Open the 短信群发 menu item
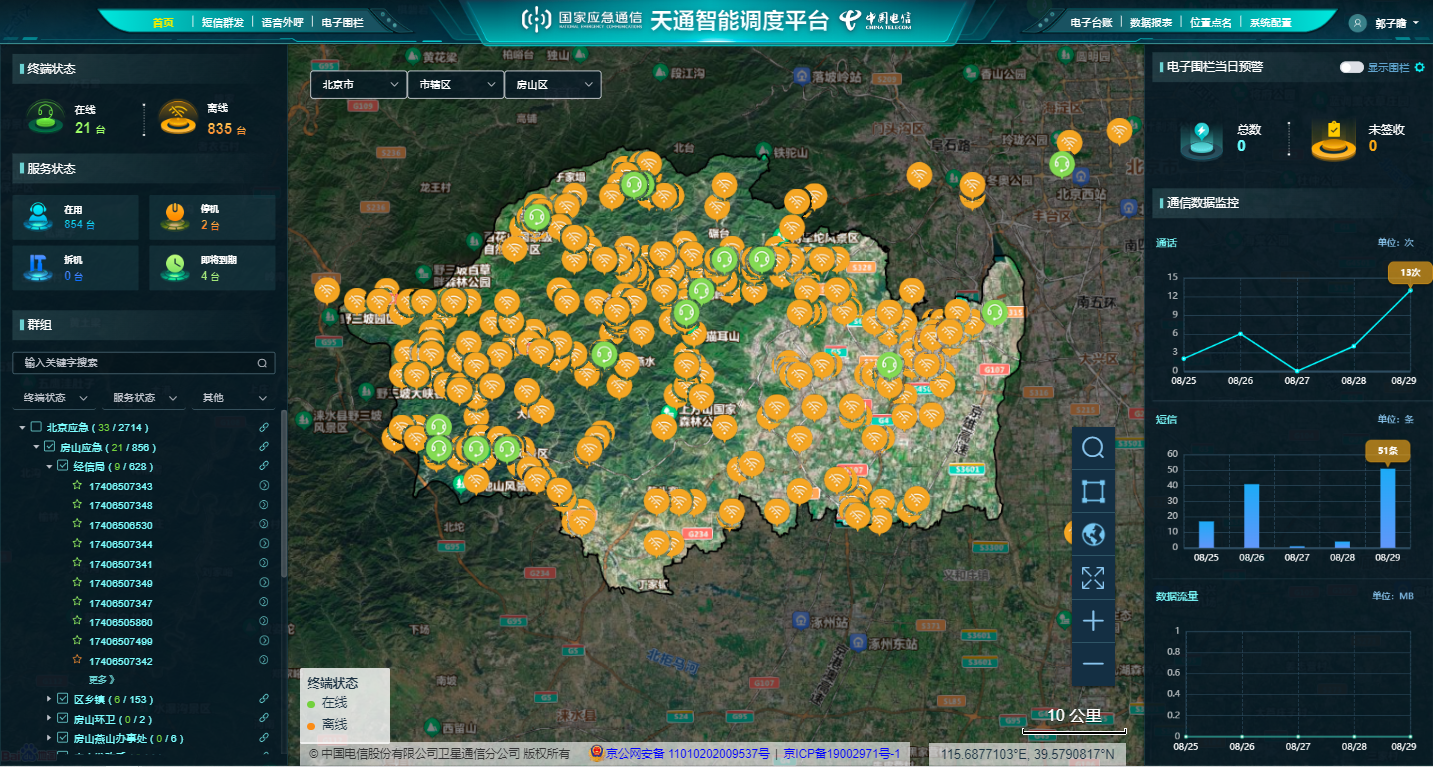The height and width of the screenshot is (767, 1433). point(222,22)
